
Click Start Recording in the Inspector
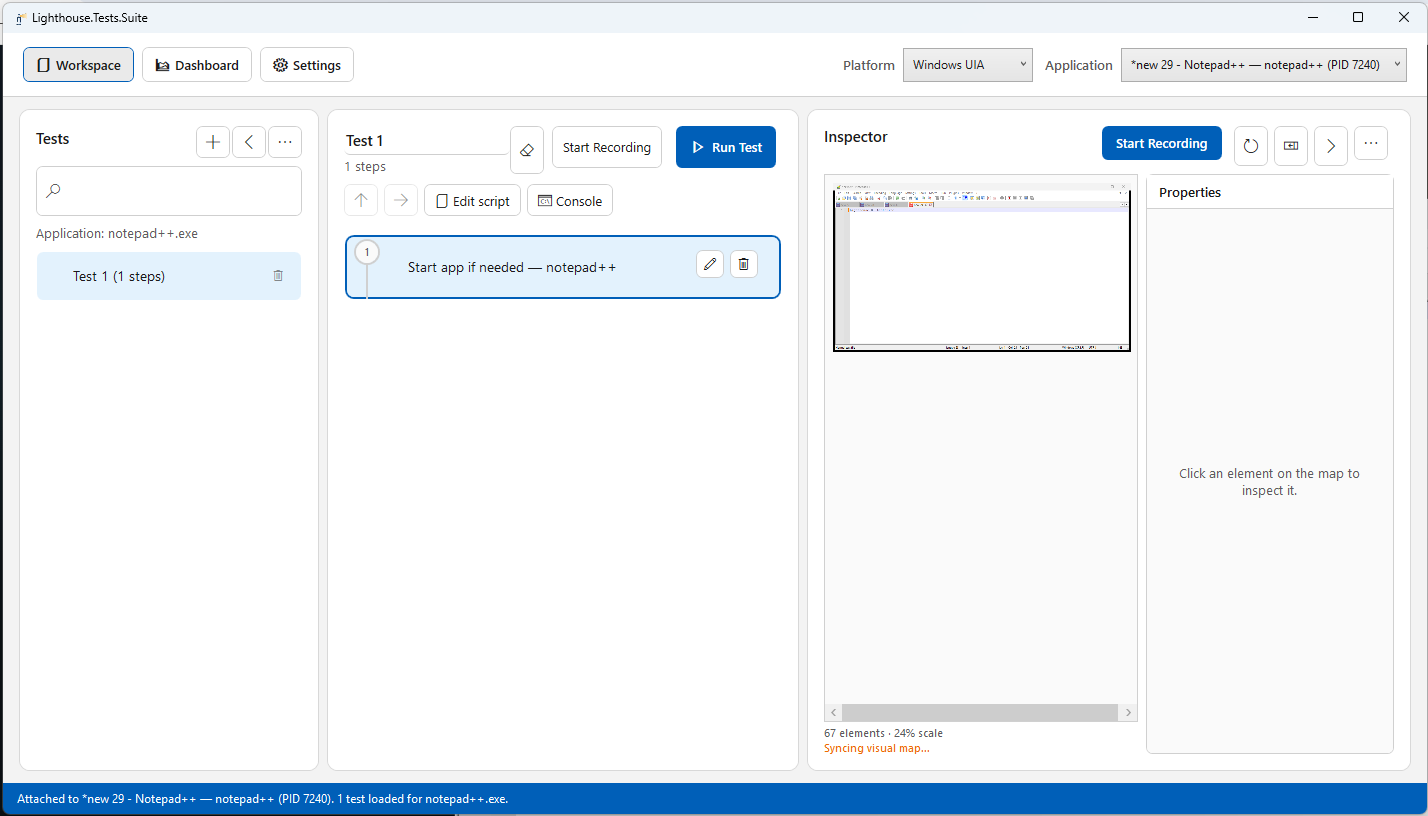[x=1162, y=143]
